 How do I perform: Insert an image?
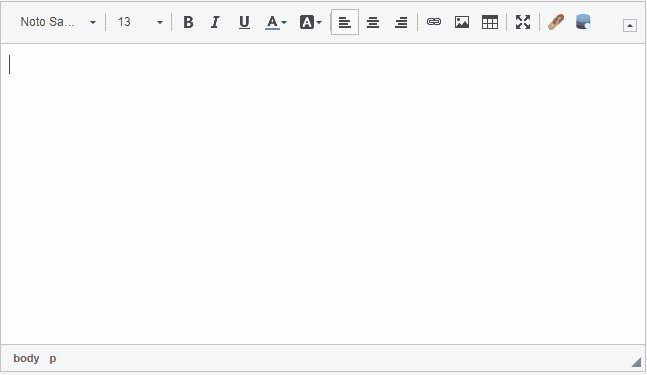[x=462, y=22]
